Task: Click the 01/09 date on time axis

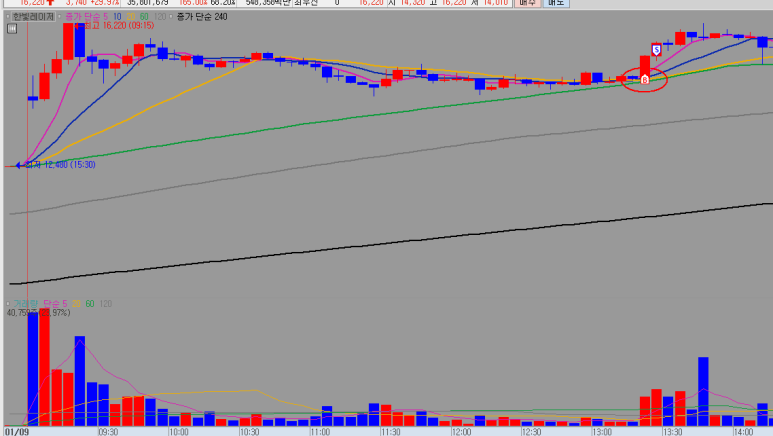Action: point(17,432)
